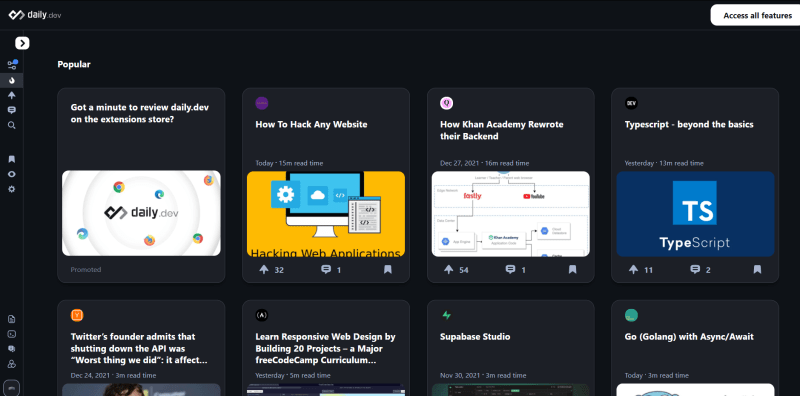This screenshot has height=396, width=800.
Task: Expand the sidebar with the arrow button
Action: tap(22, 43)
